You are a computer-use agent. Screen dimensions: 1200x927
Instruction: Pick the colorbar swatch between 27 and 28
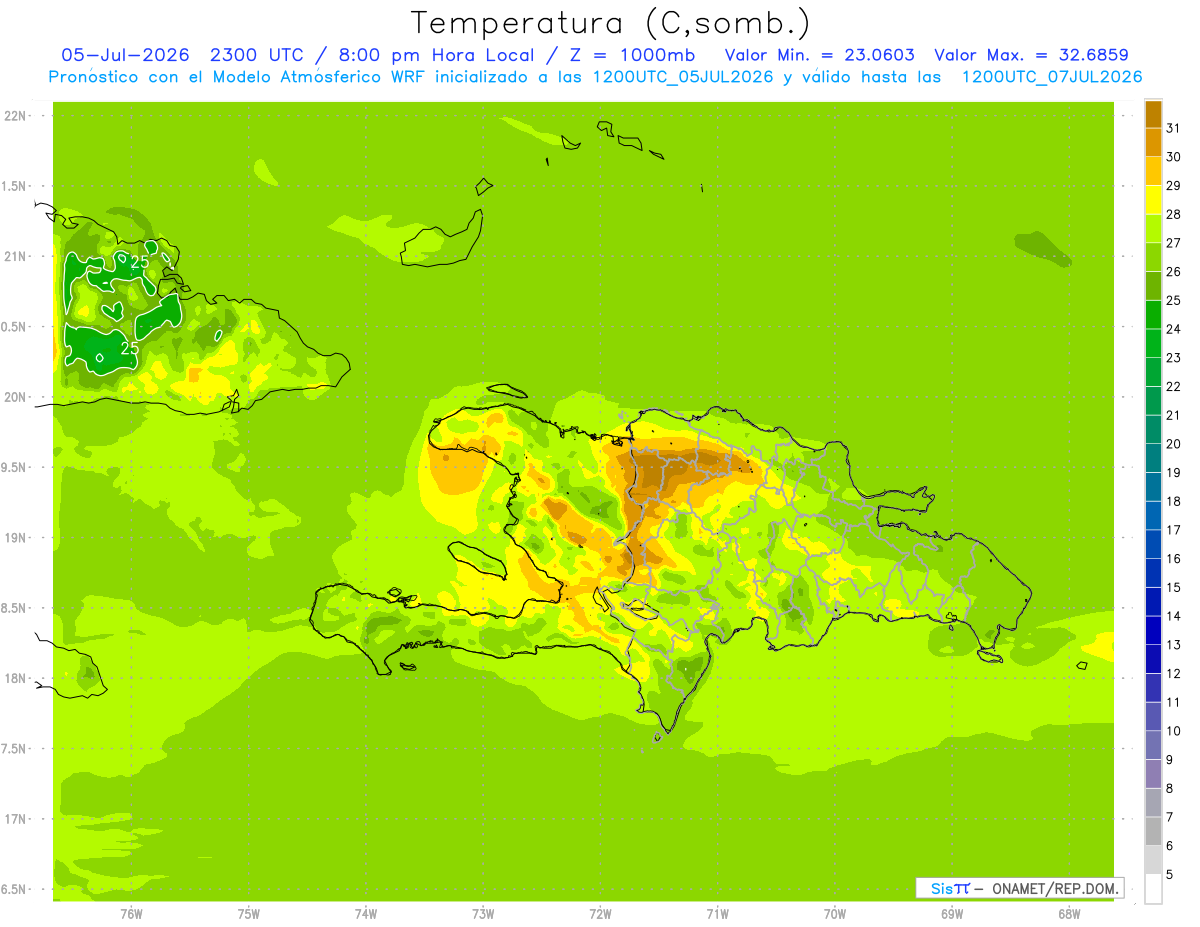coord(1153,228)
